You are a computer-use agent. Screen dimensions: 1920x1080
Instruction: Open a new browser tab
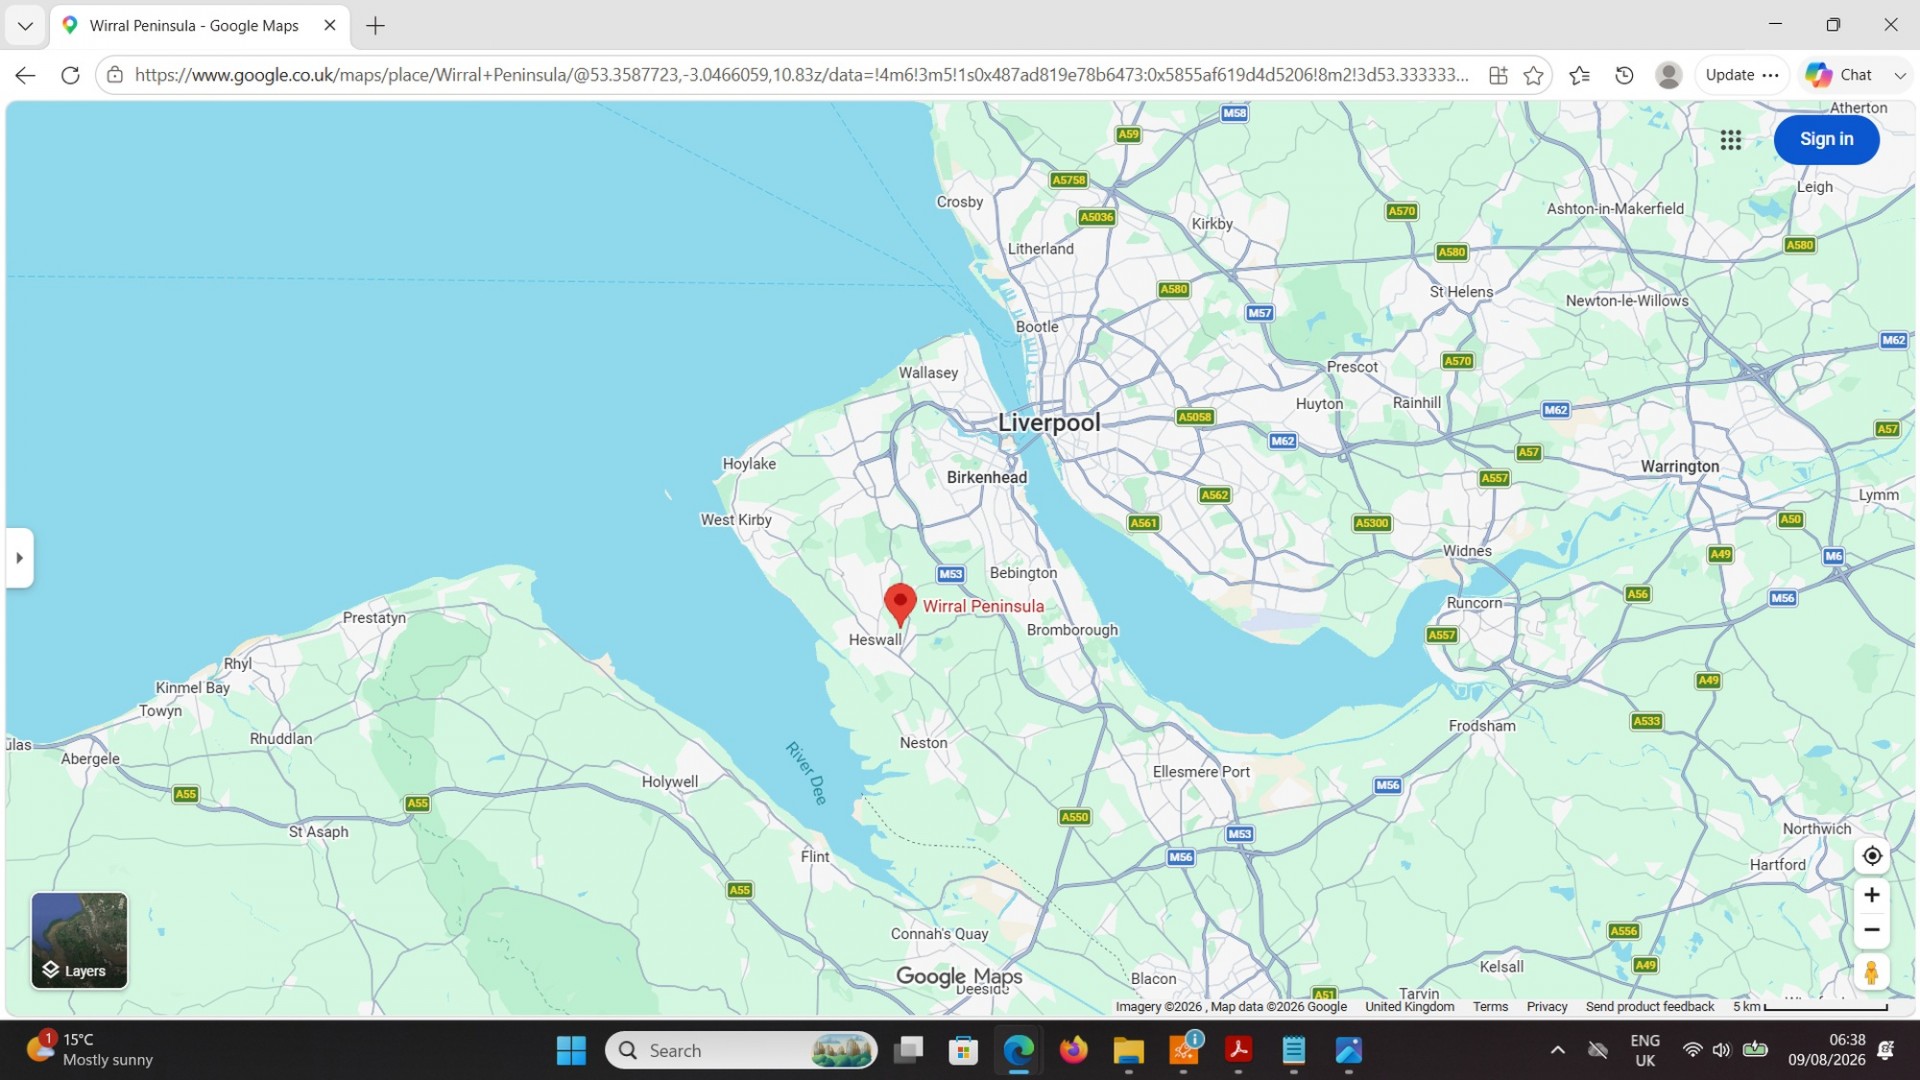pyautogui.click(x=375, y=26)
